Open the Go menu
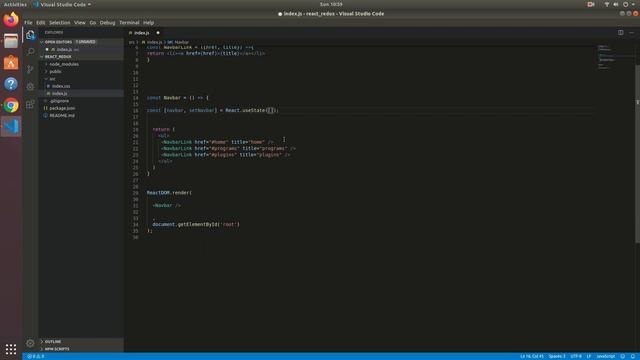Image resolution: width=640 pixels, height=360 pixels. pos(93,22)
